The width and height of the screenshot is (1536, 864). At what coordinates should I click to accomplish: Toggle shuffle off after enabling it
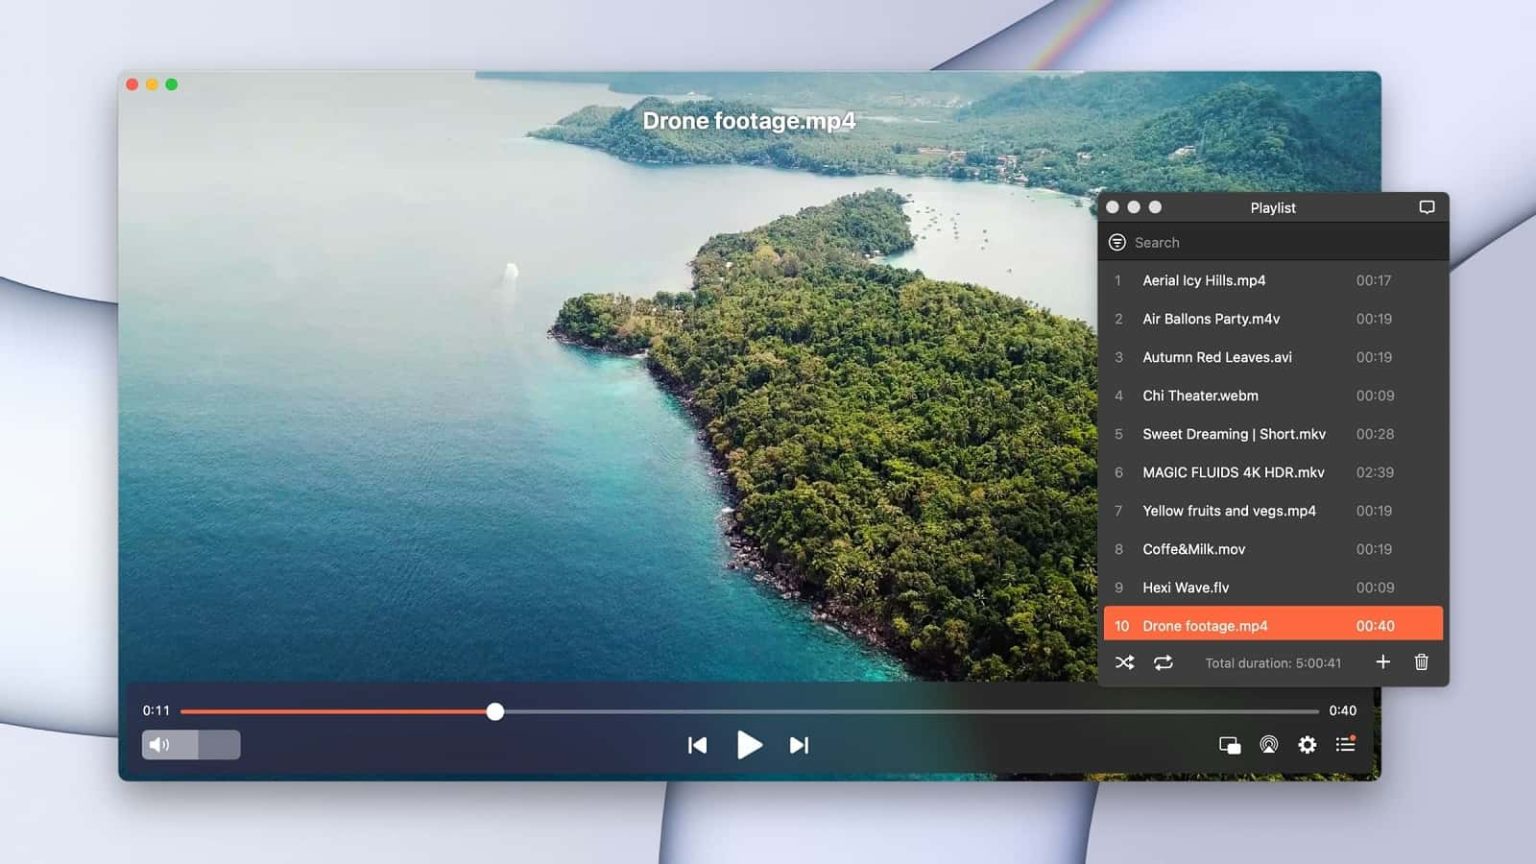(1124, 662)
